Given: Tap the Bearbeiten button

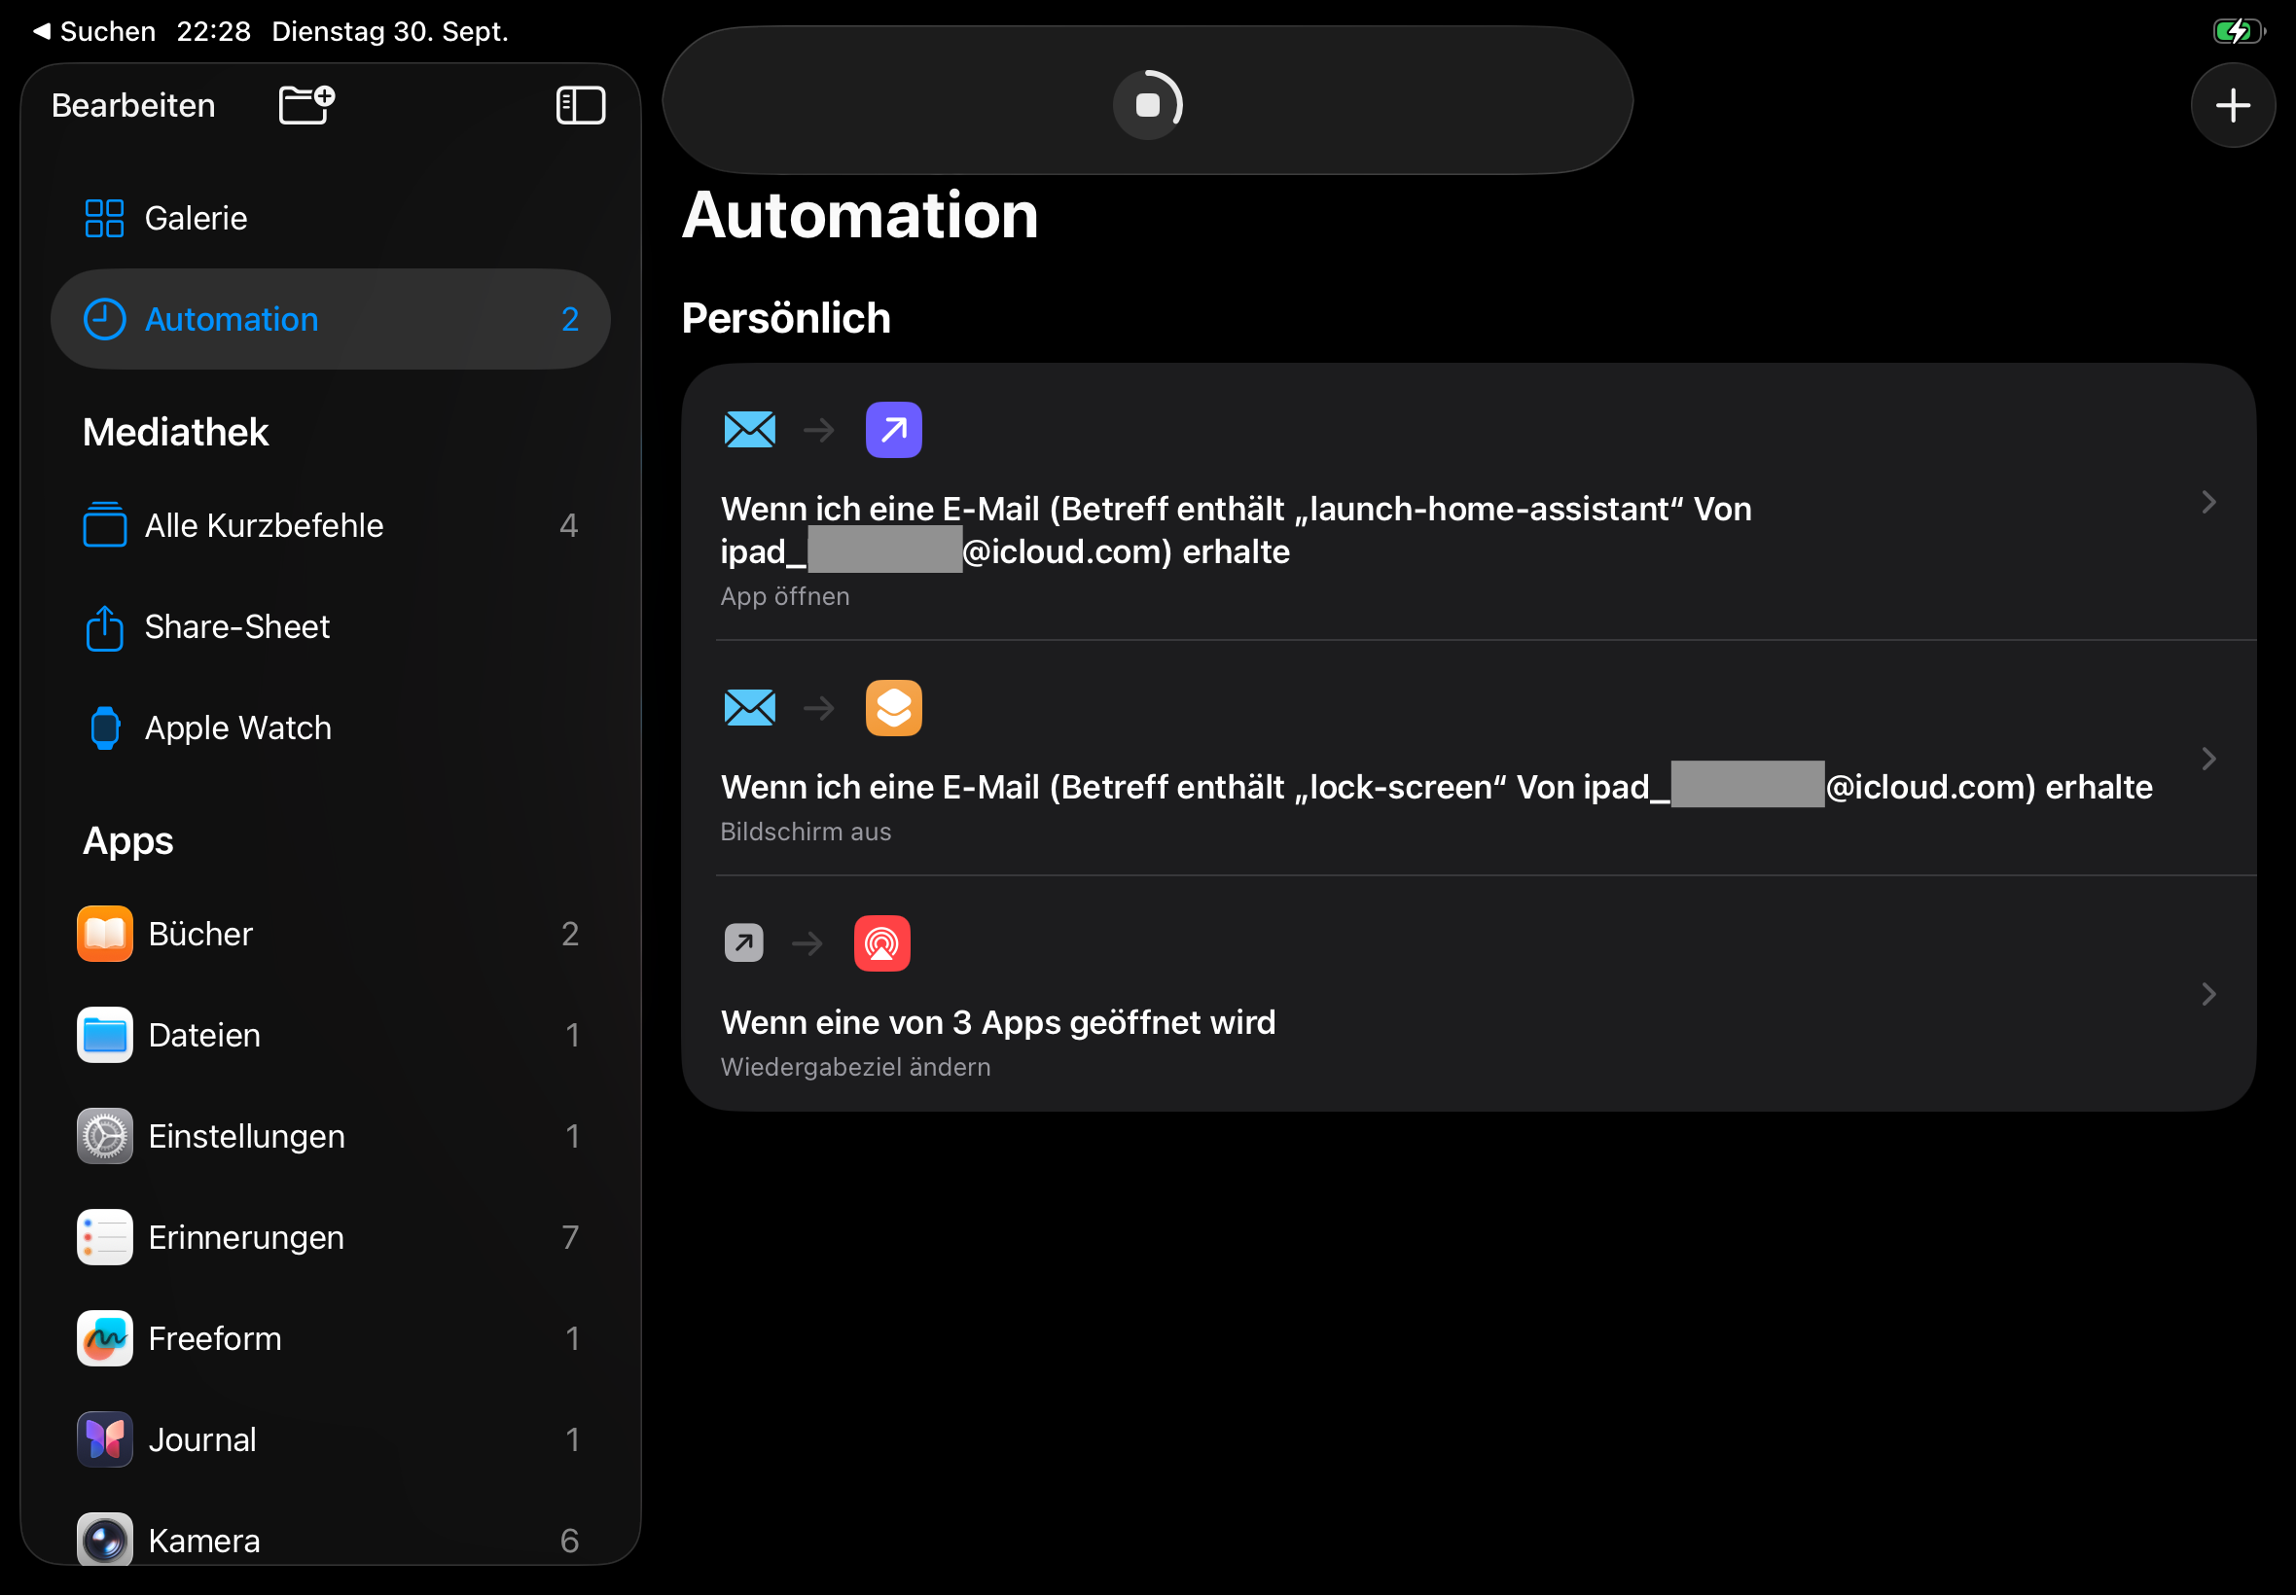Looking at the screenshot, I should [x=133, y=105].
